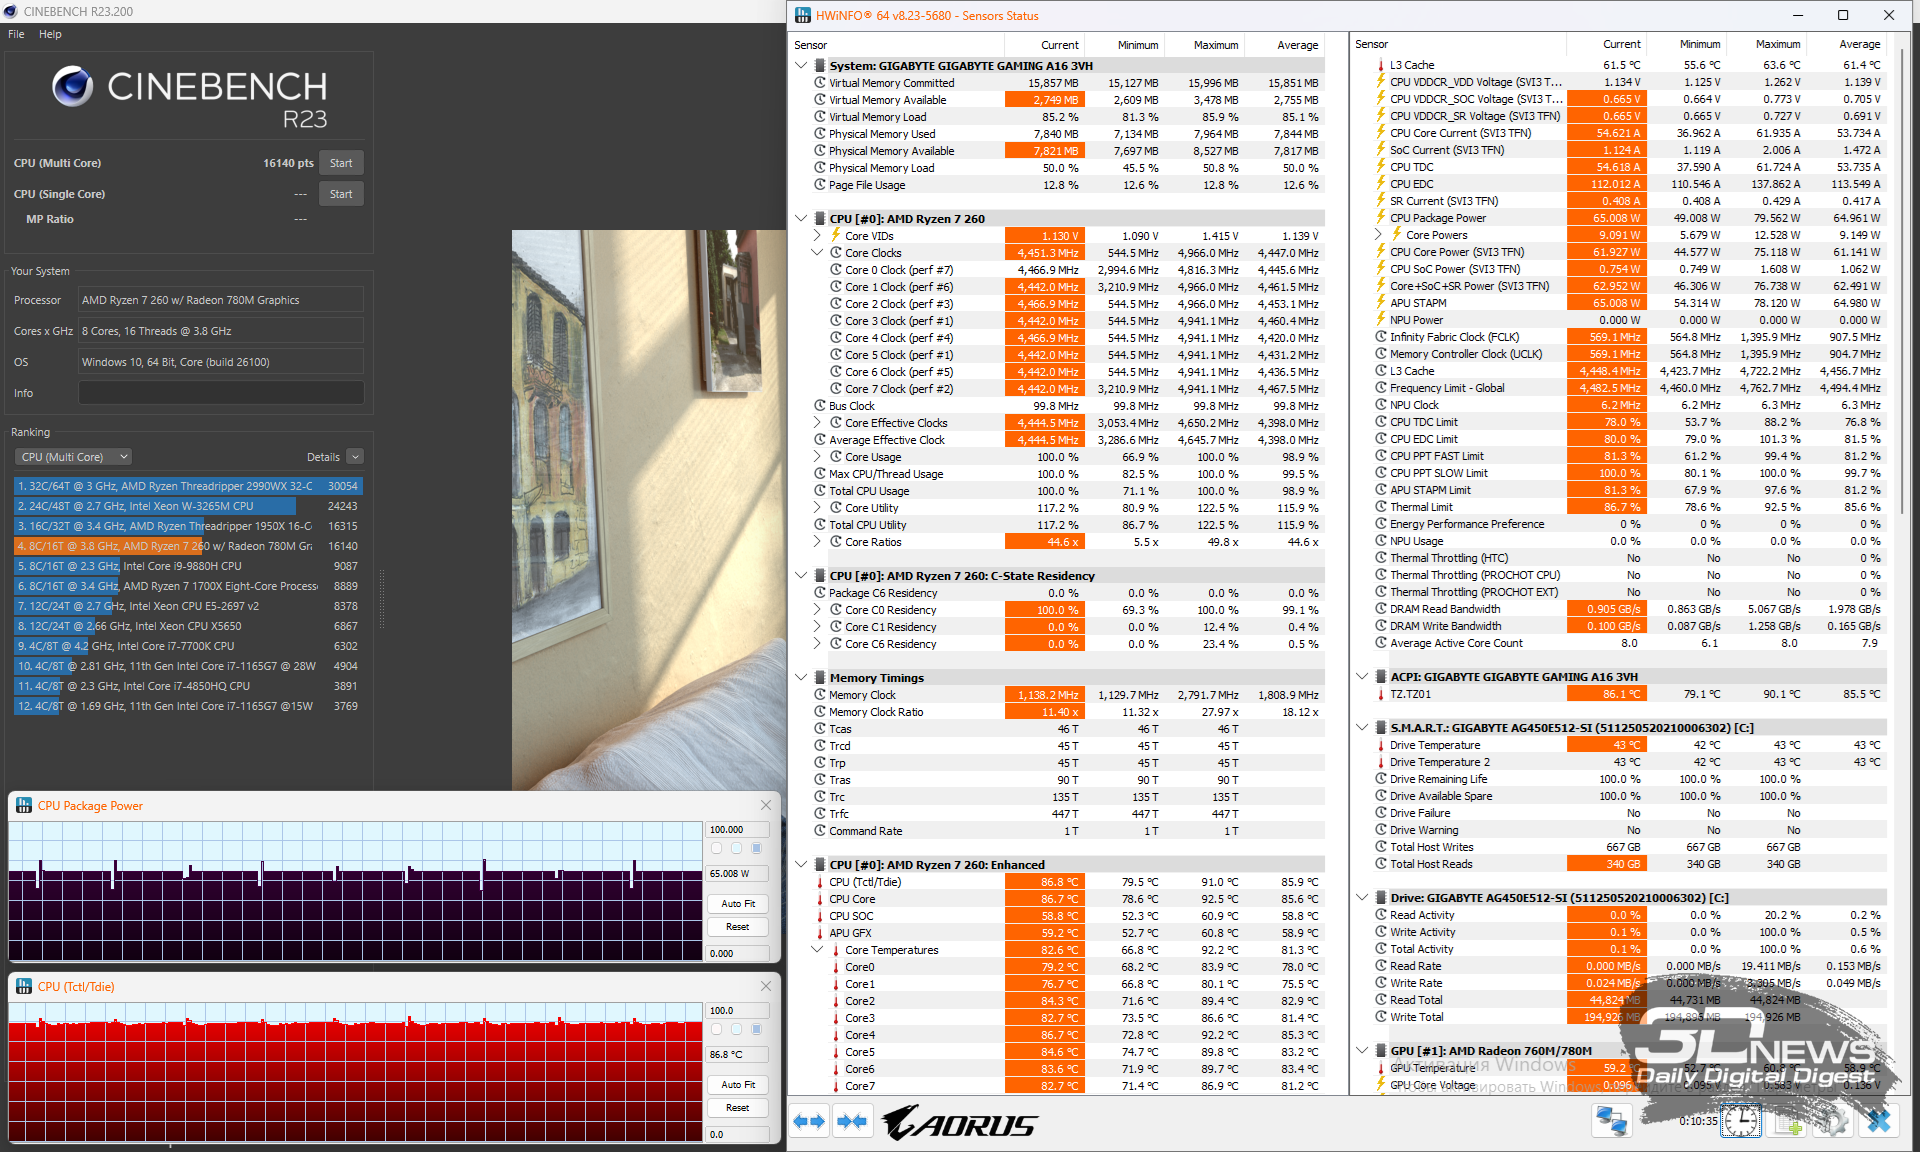This screenshot has width=1920, height=1152.
Task: Open HWiNFO settings gear icon
Action: point(1833,1121)
